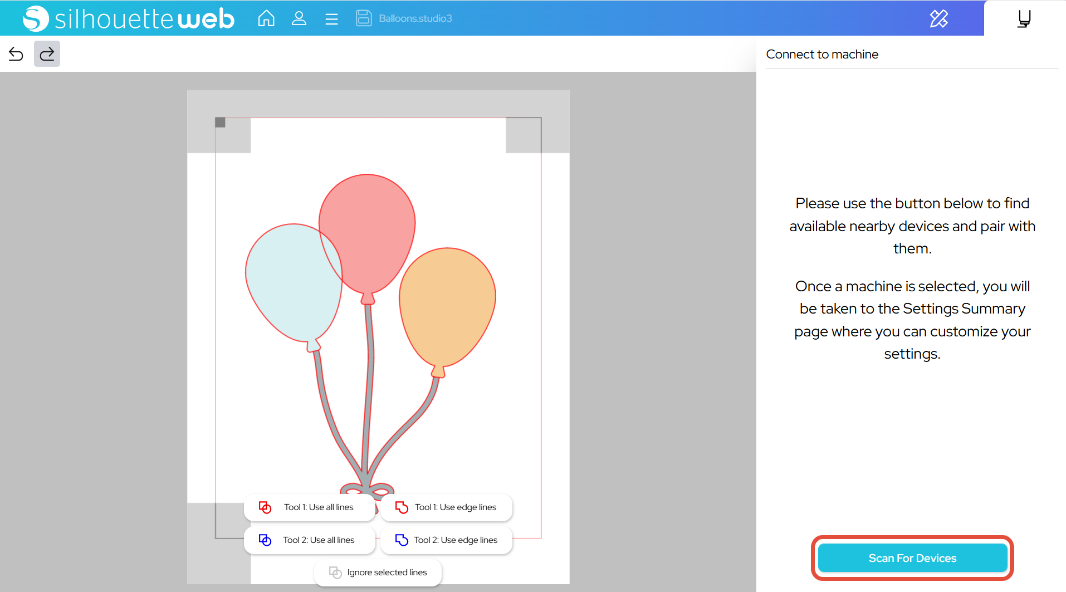Click the Balloons.studio3 file name
The width and height of the screenshot is (1066, 592).
(415, 18)
